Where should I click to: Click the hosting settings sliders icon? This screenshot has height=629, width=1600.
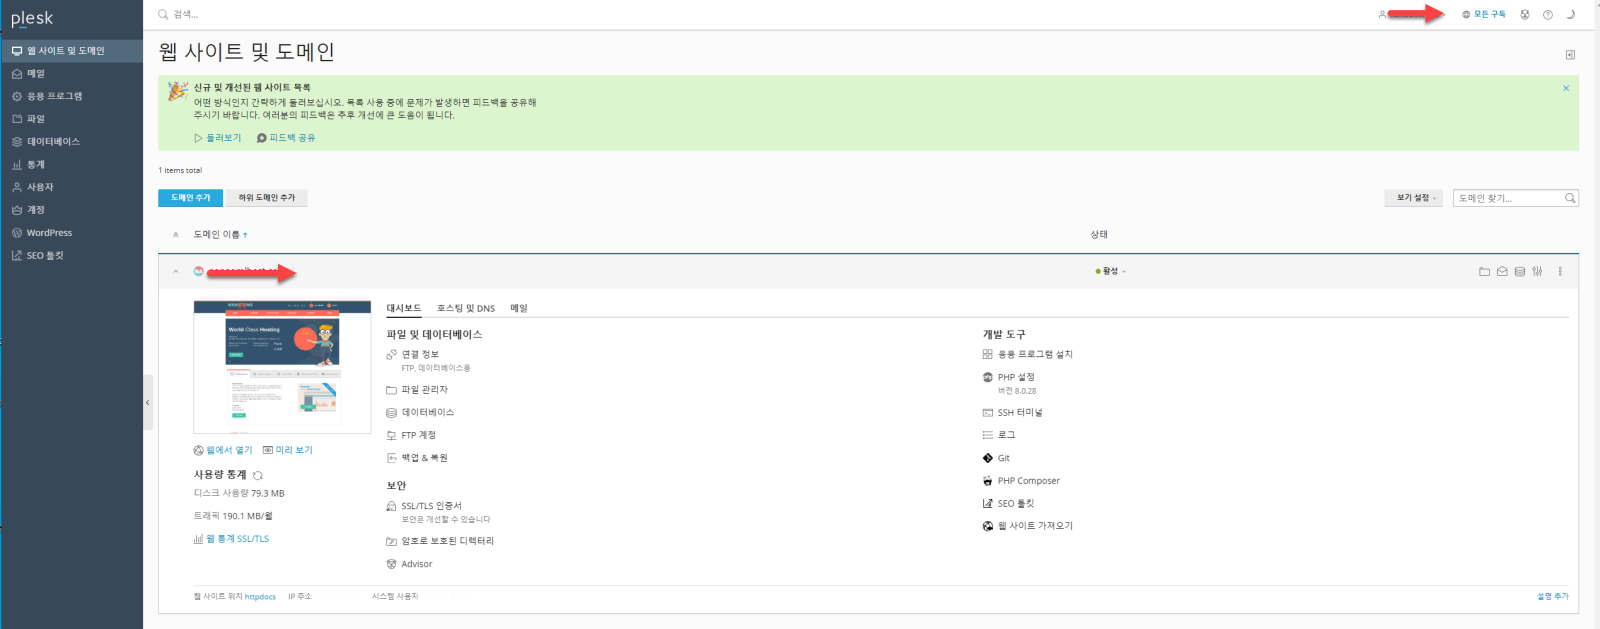click(1537, 271)
